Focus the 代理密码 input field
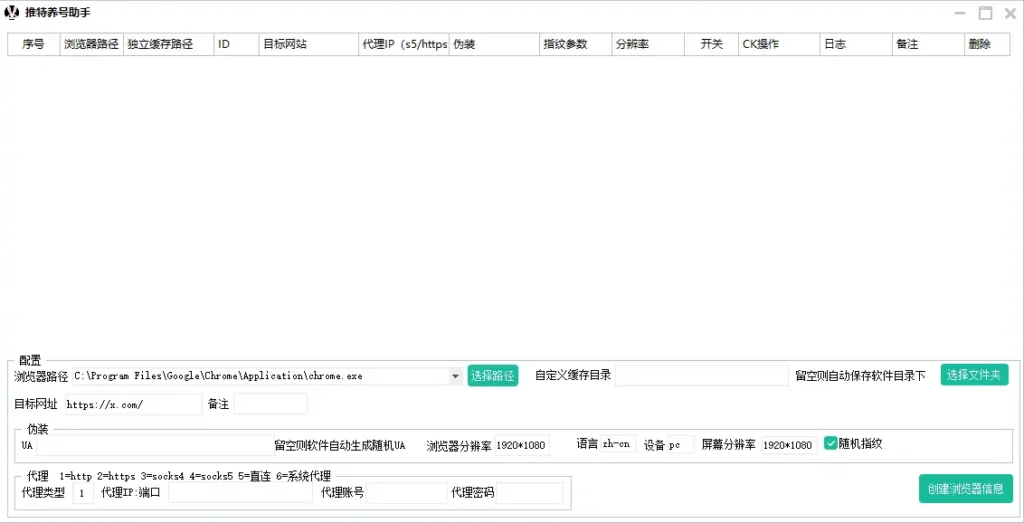Screen dimensions: 1024x523 530,494
